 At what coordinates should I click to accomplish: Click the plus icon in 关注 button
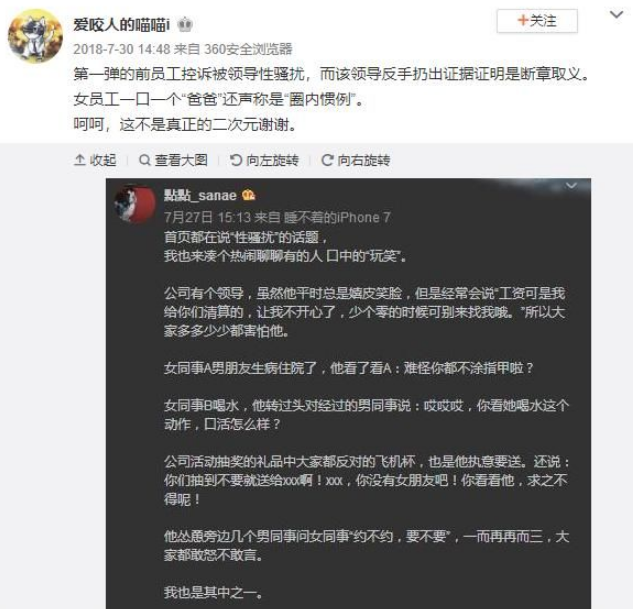523,20
